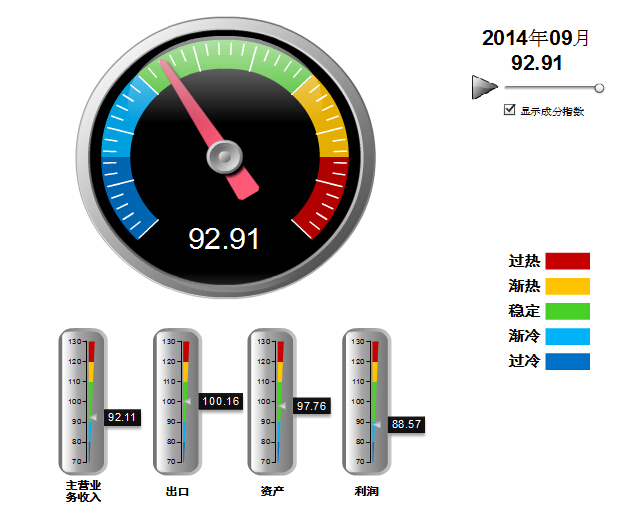Click the dark blue 过冷 legend swatch
638x505 pixels.
tap(567, 361)
